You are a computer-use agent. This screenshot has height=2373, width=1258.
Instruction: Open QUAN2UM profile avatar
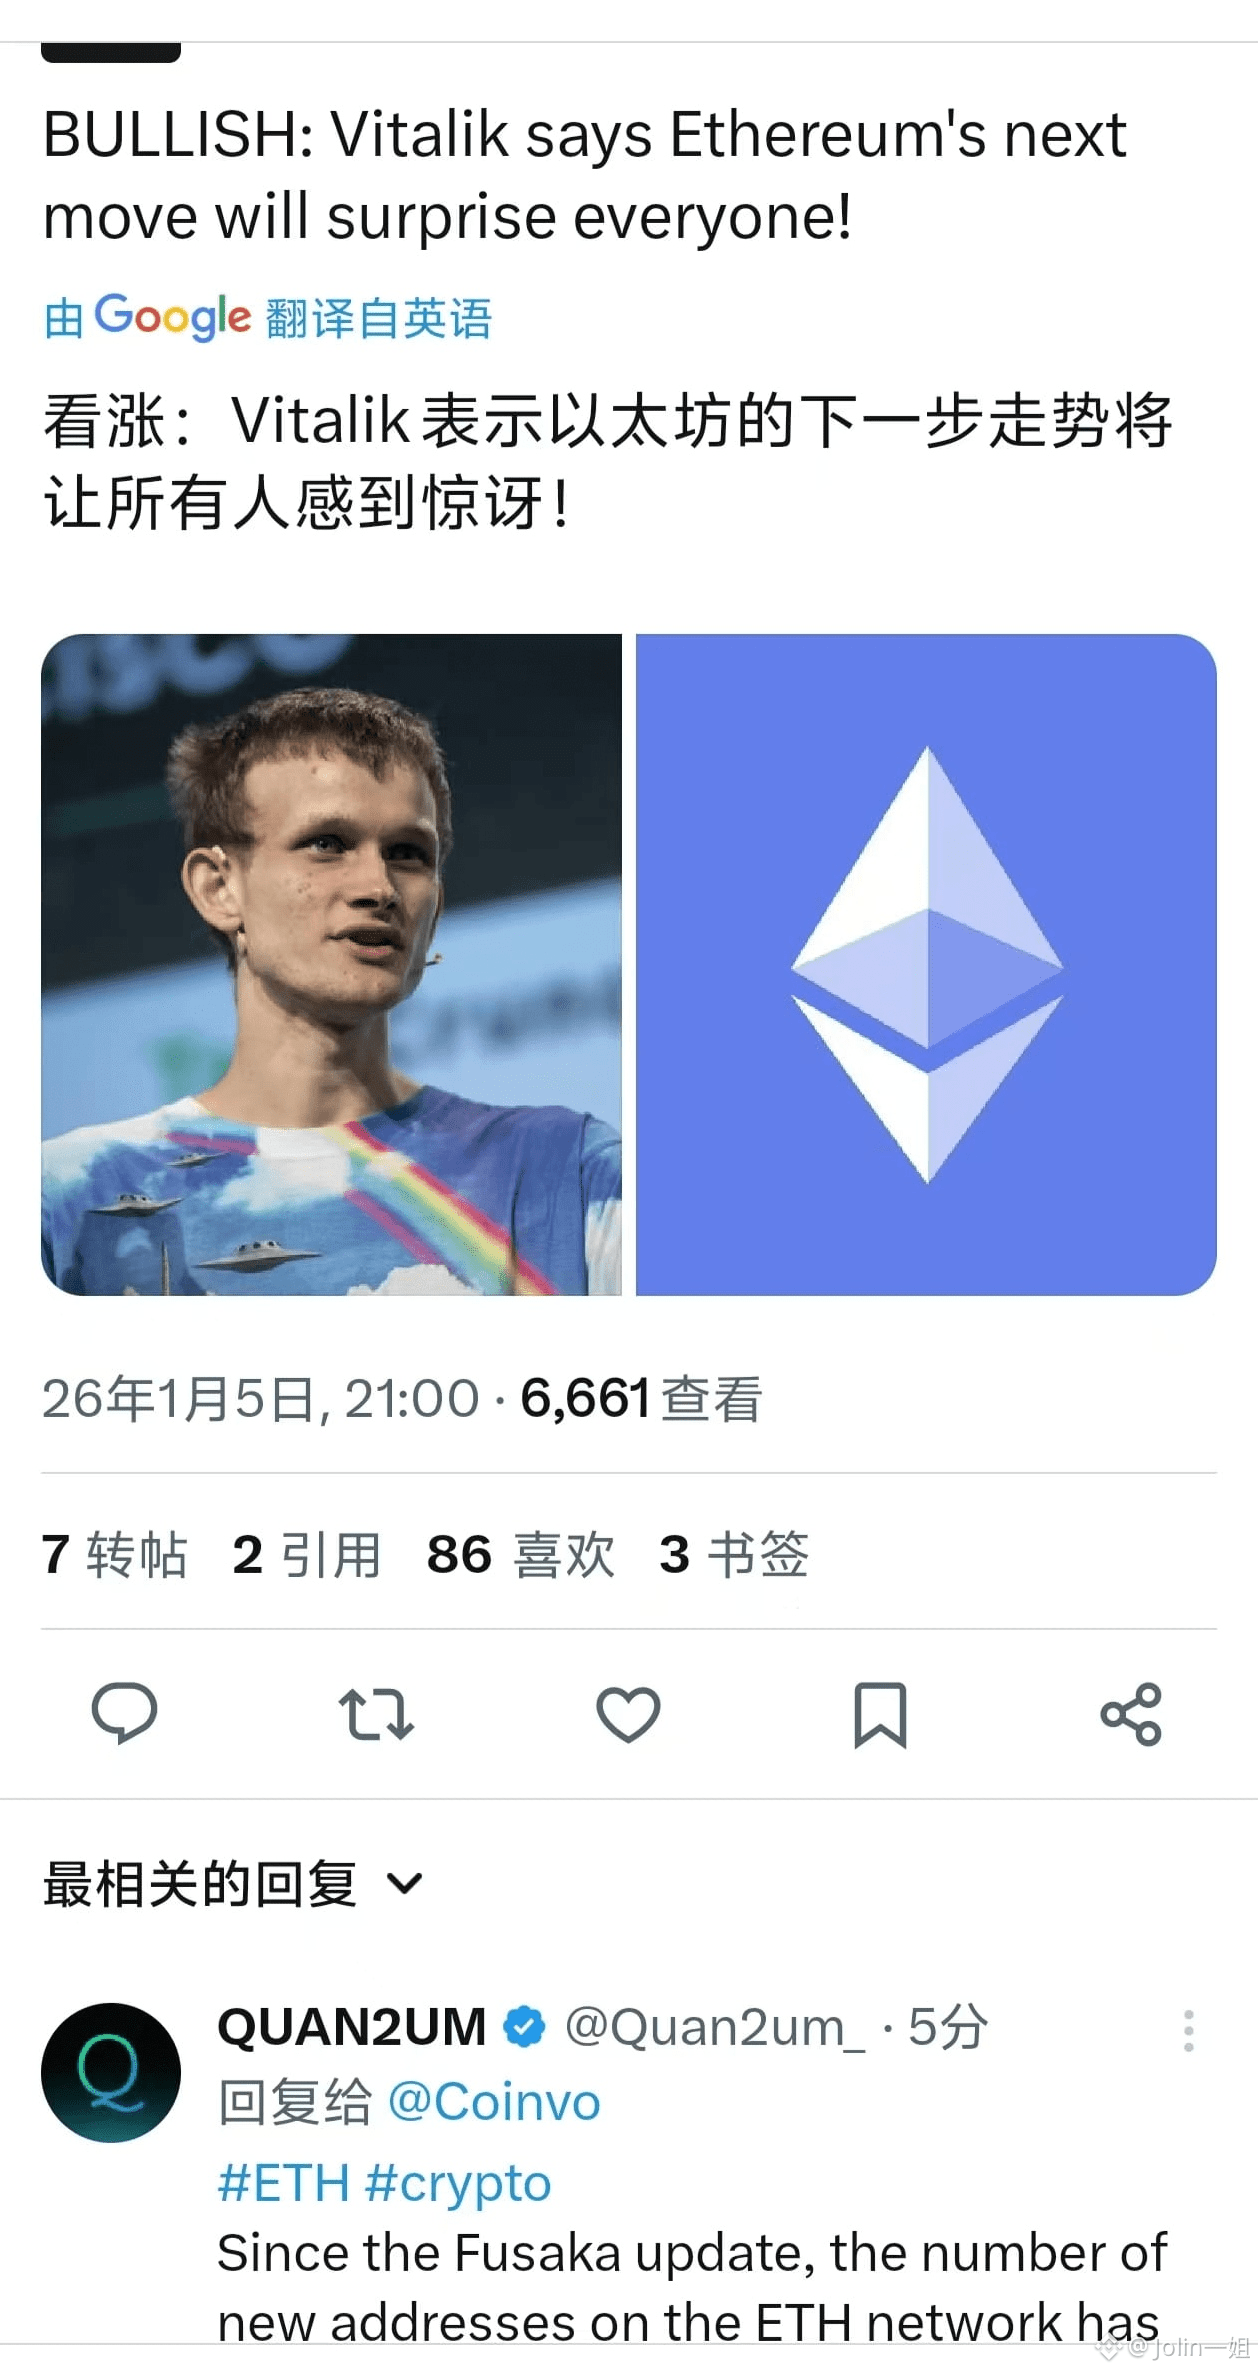[x=111, y=2072]
